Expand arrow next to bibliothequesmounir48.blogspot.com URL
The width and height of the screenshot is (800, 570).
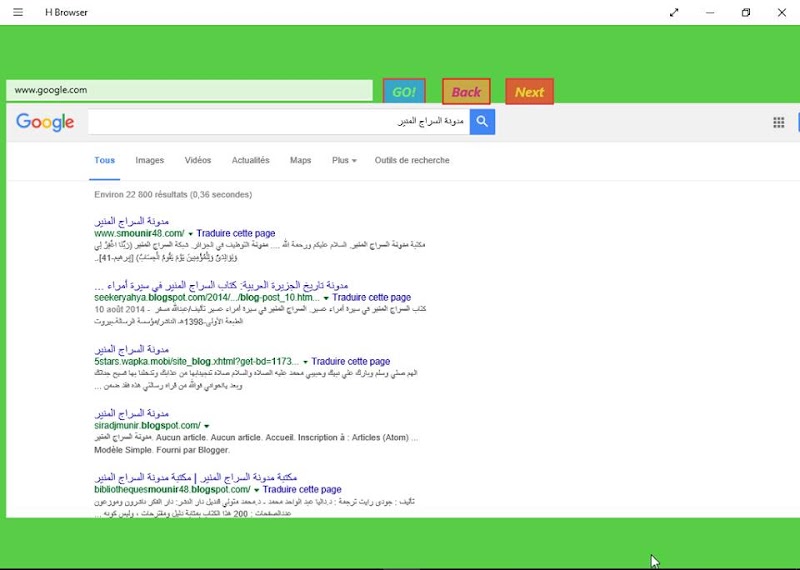[x=257, y=490]
